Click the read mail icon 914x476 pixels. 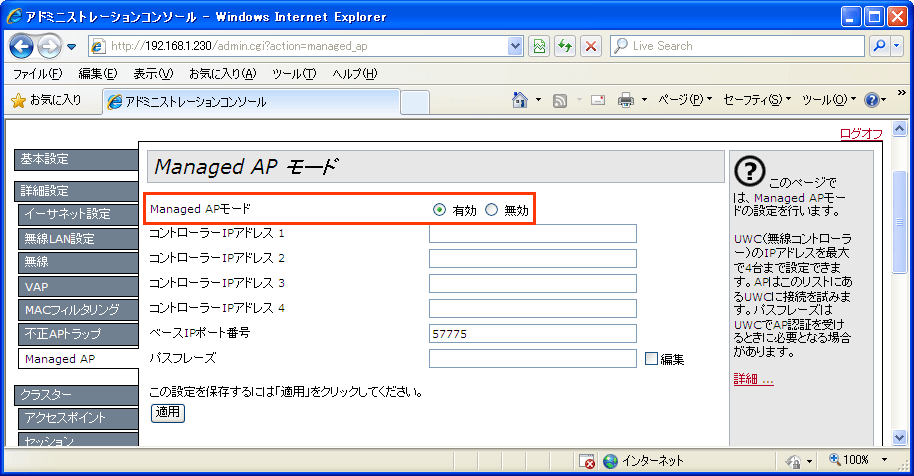pos(598,100)
